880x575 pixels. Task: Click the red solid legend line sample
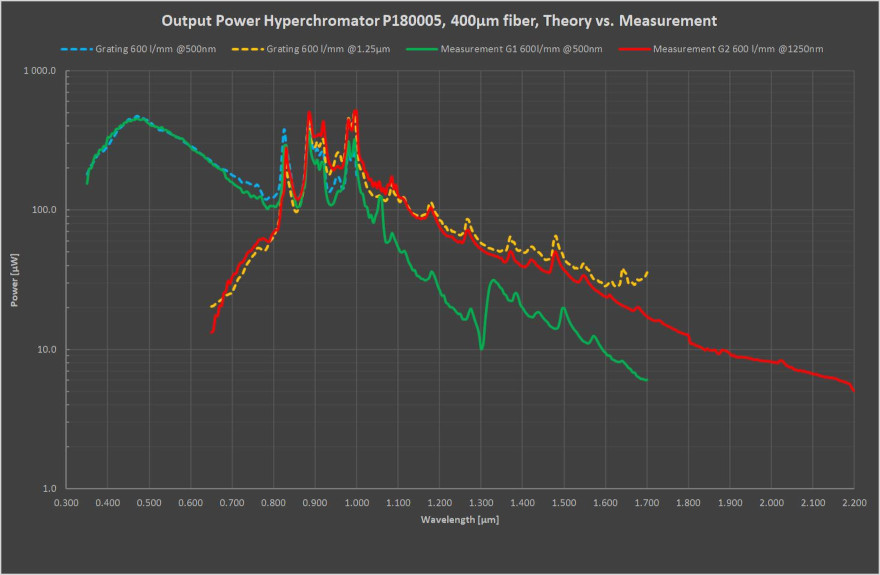click(634, 49)
